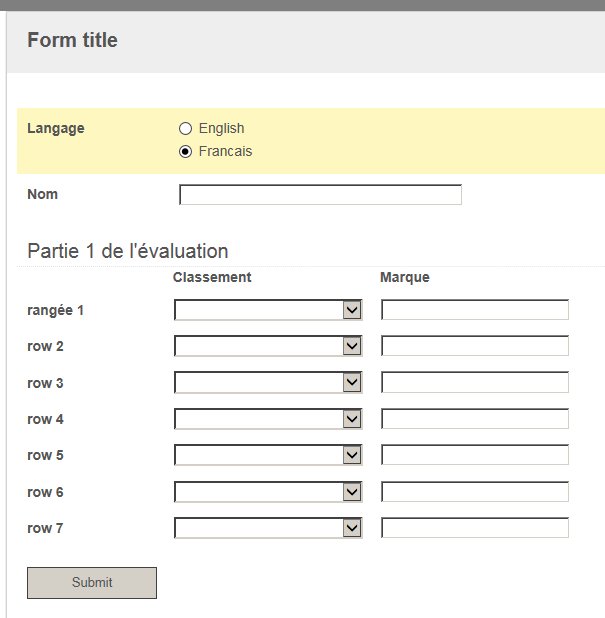
Task: Click the Marque field for row 6
Action: click(x=475, y=492)
